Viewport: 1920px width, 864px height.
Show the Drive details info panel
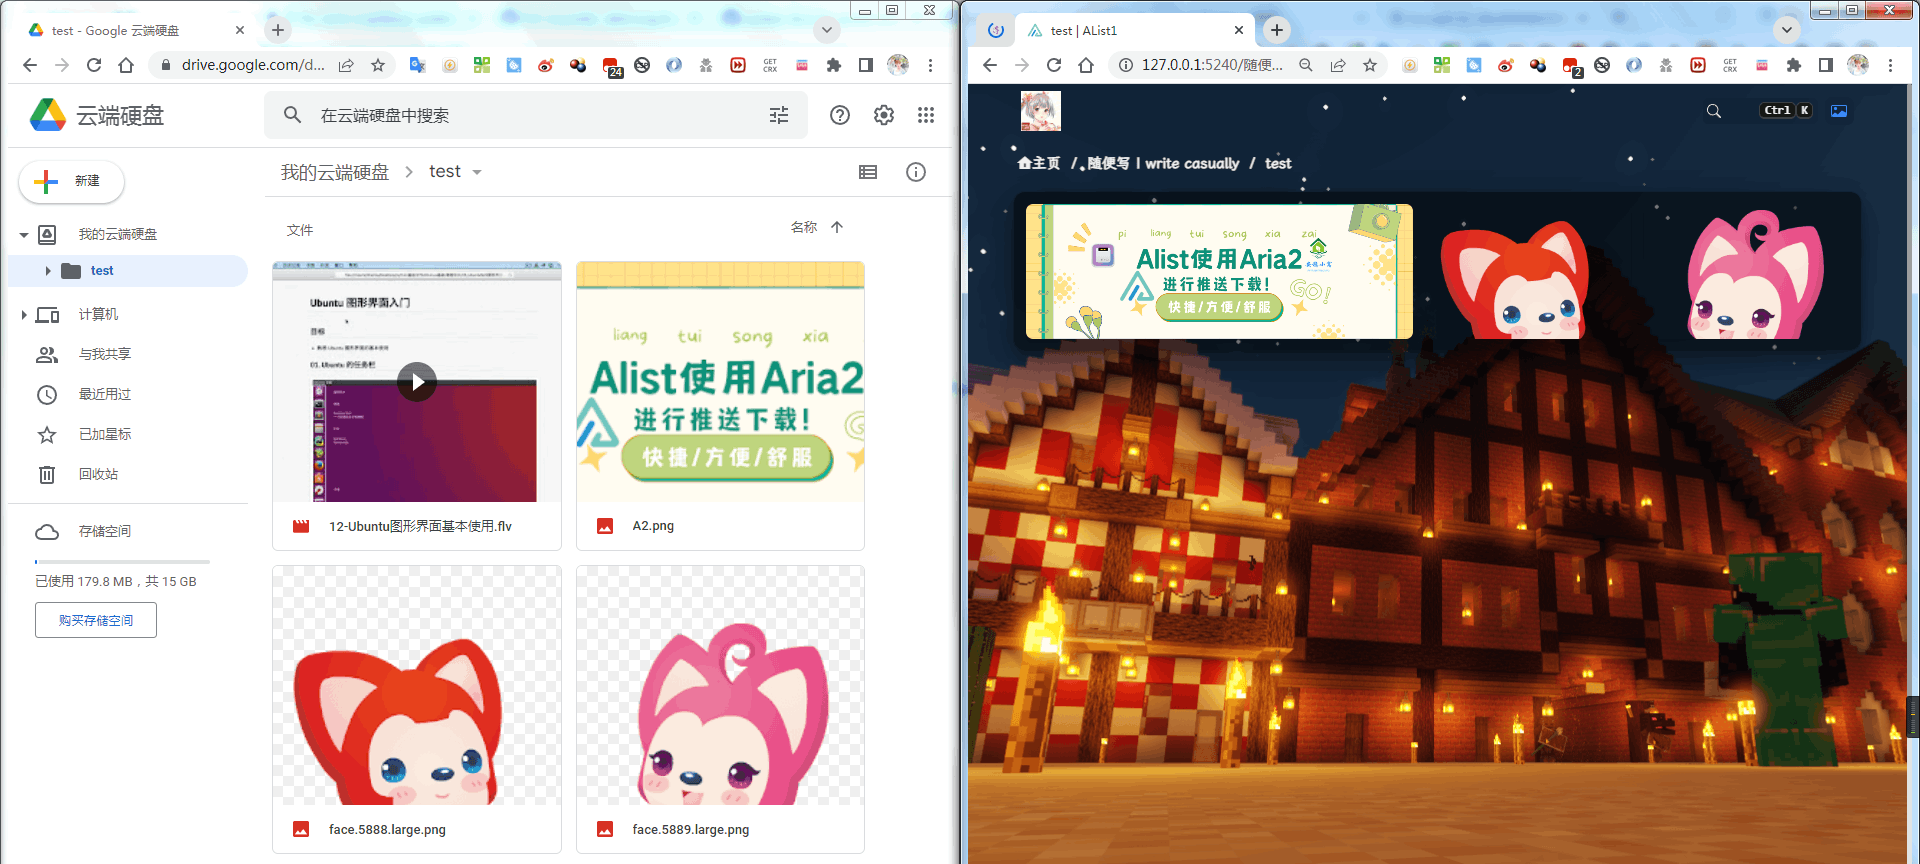coord(915,172)
